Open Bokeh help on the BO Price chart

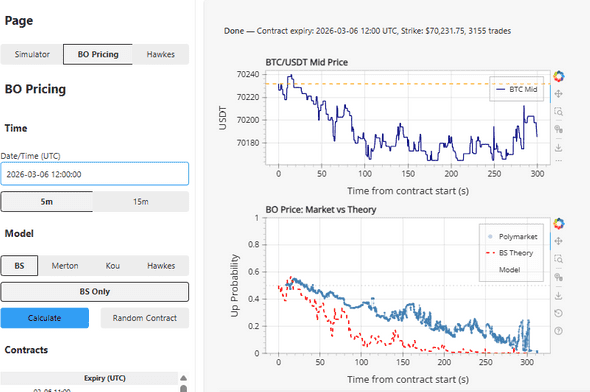[x=558, y=331]
